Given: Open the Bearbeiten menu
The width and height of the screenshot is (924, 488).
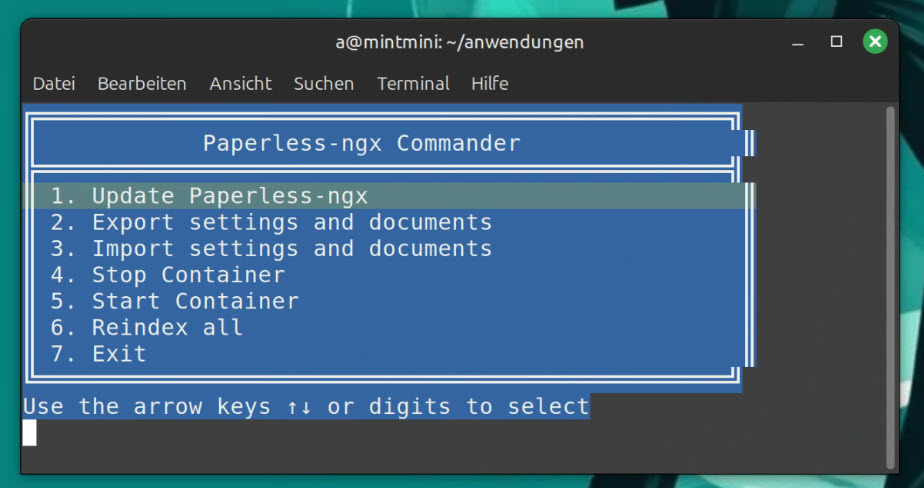Looking at the screenshot, I should 142,84.
